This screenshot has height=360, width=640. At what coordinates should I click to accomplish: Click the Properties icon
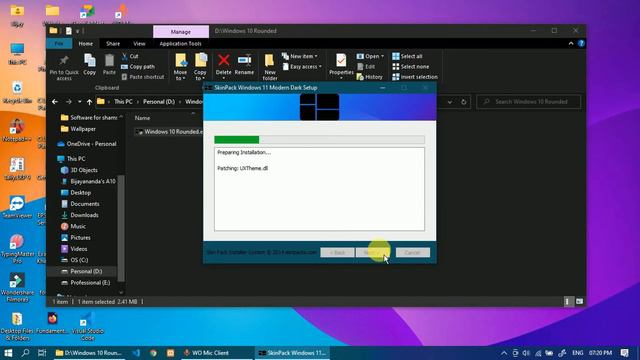coord(341,60)
